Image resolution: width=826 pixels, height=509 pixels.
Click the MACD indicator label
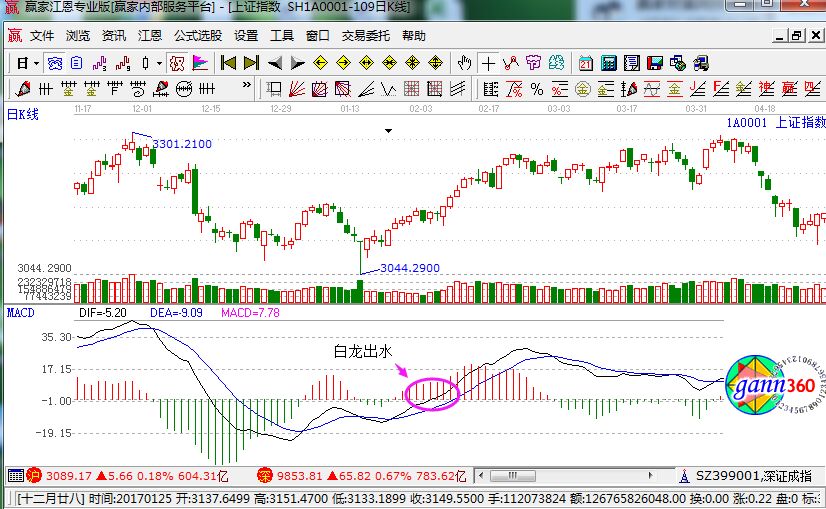coord(21,313)
